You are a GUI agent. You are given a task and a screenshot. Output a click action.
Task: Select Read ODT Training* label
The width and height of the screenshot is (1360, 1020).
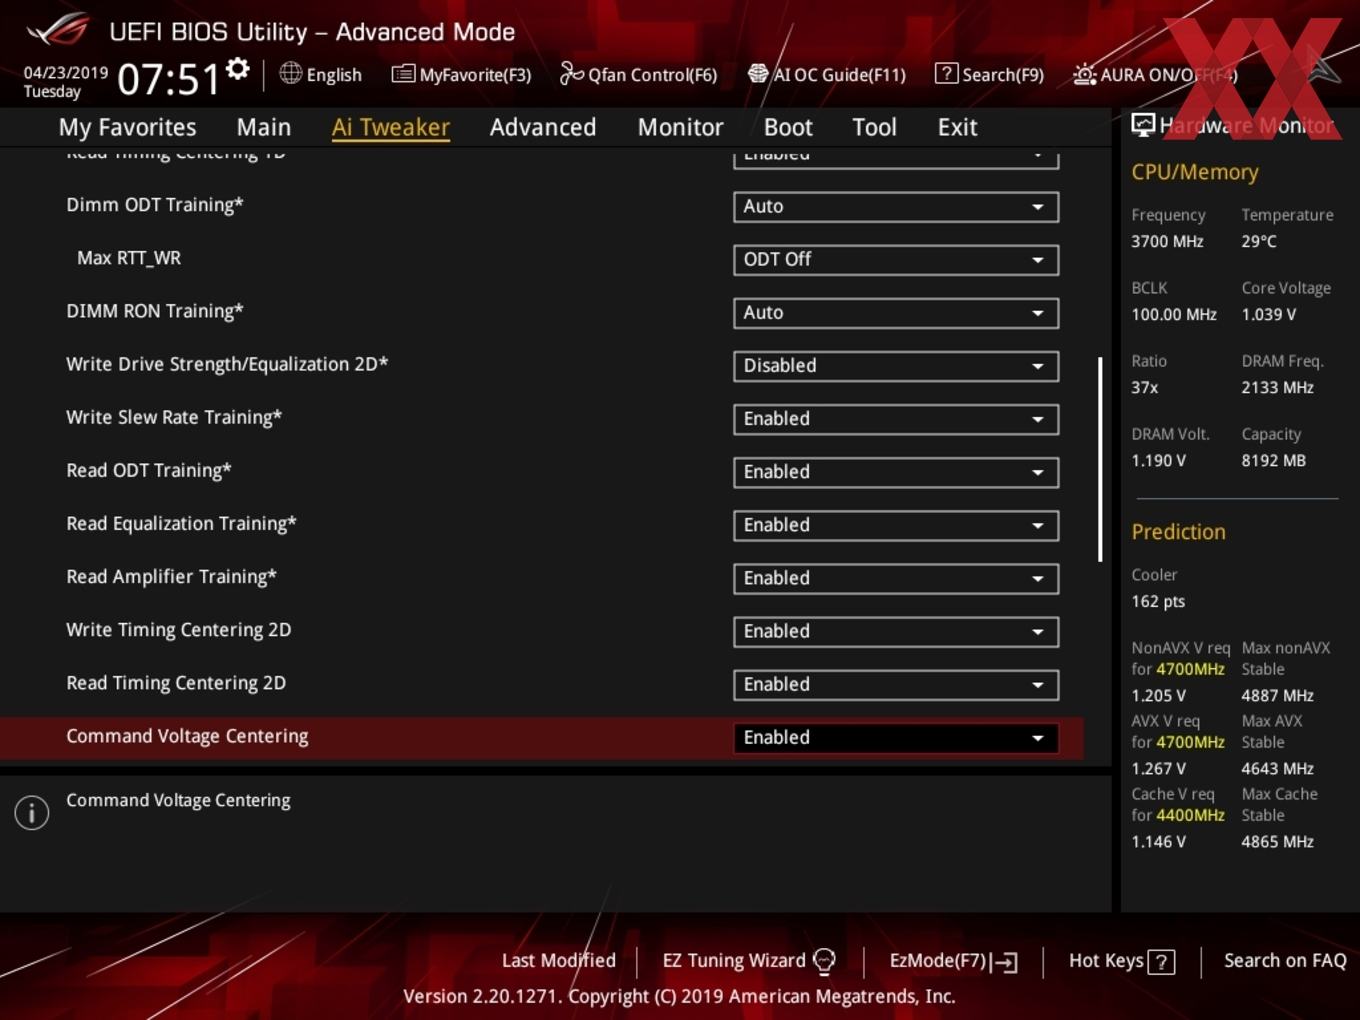[x=149, y=470]
